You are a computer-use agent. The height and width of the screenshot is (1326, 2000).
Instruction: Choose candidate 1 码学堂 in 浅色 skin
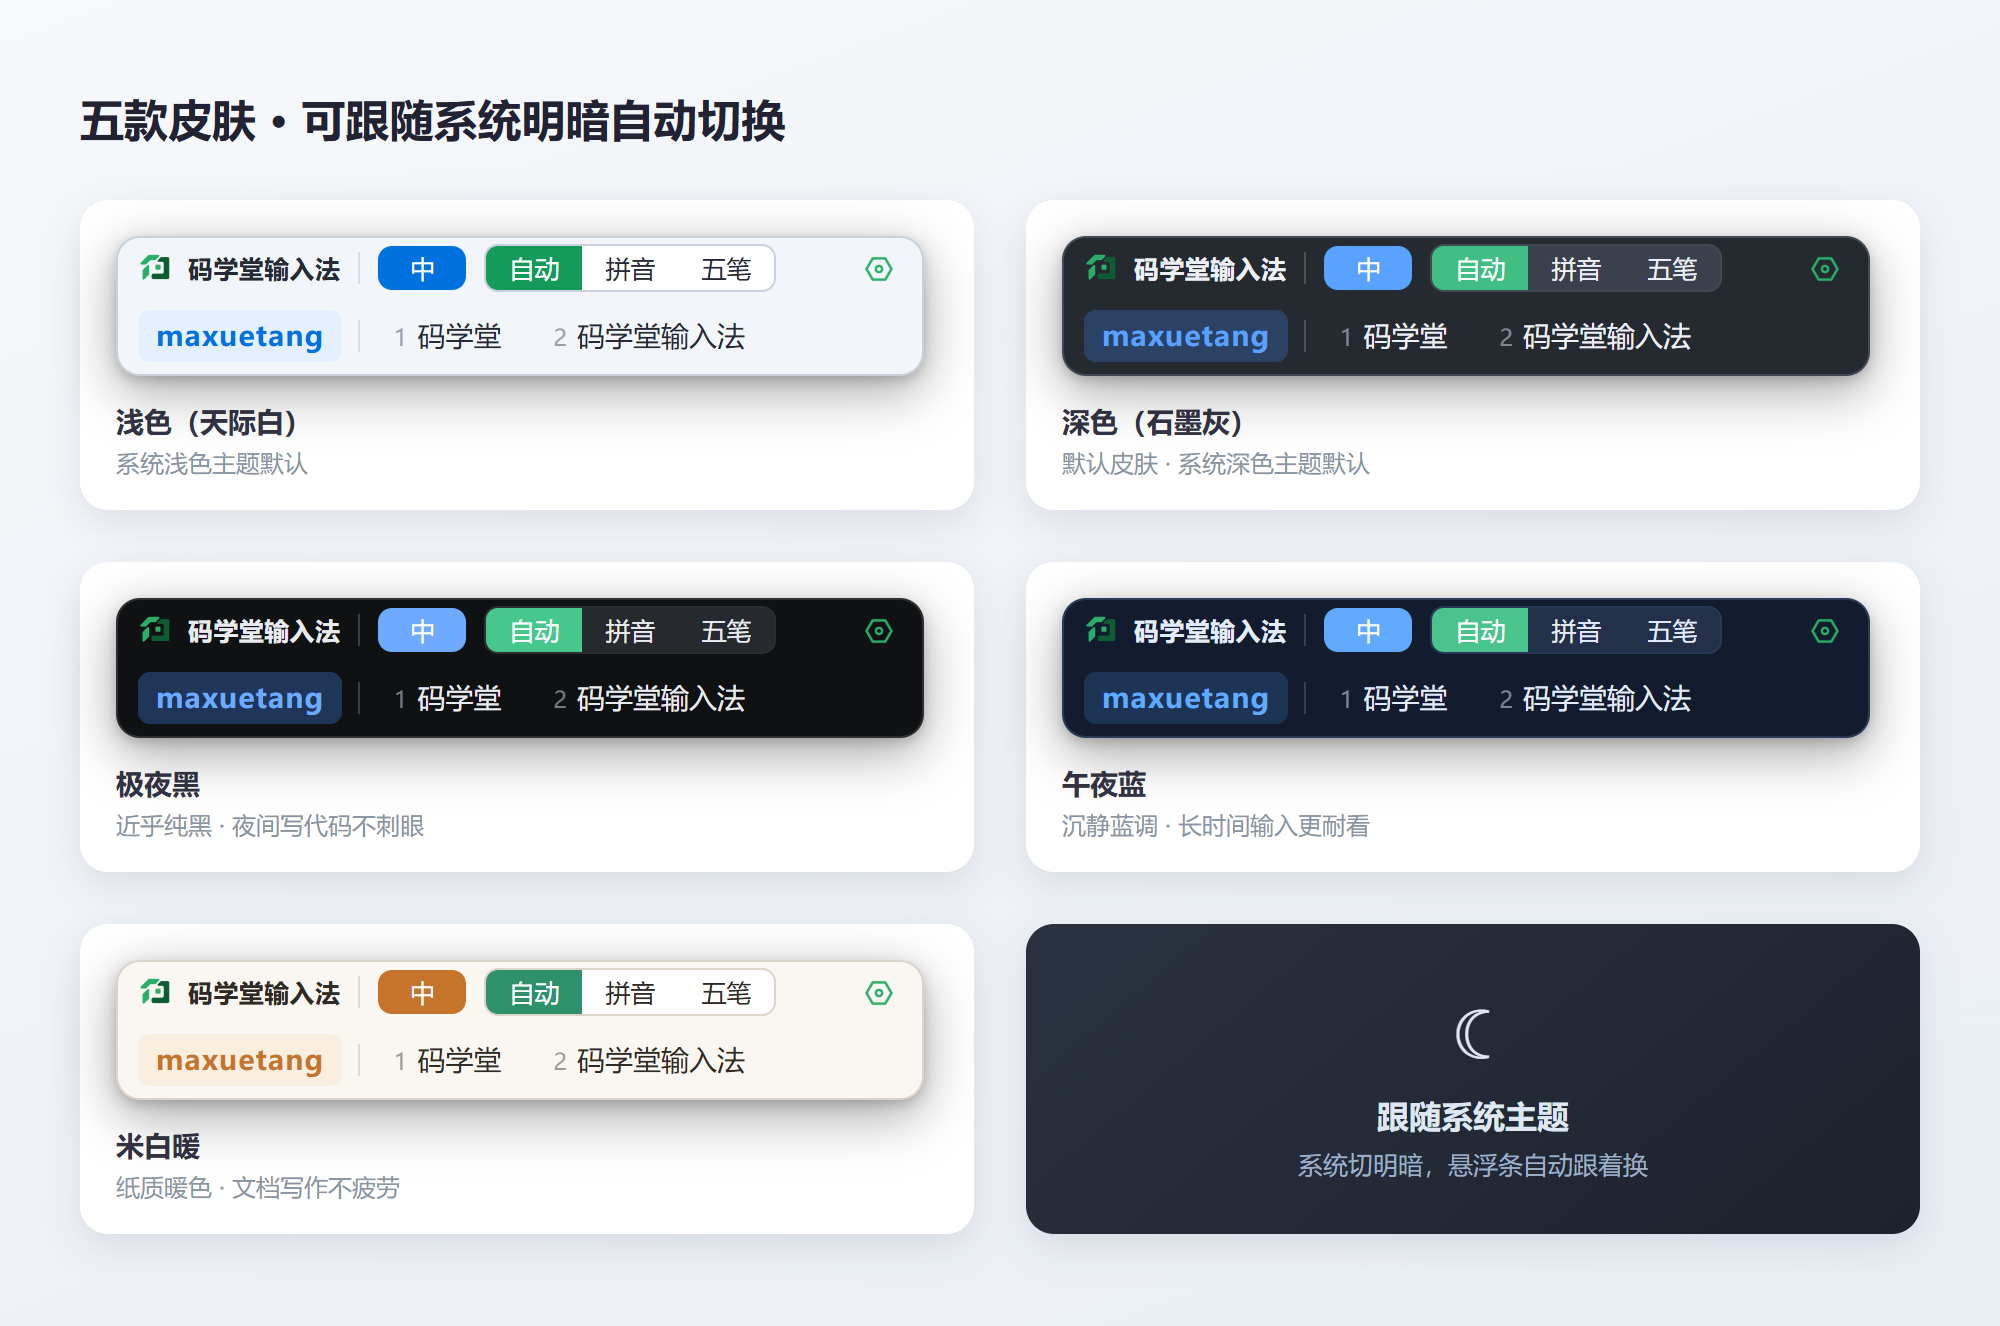point(448,337)
